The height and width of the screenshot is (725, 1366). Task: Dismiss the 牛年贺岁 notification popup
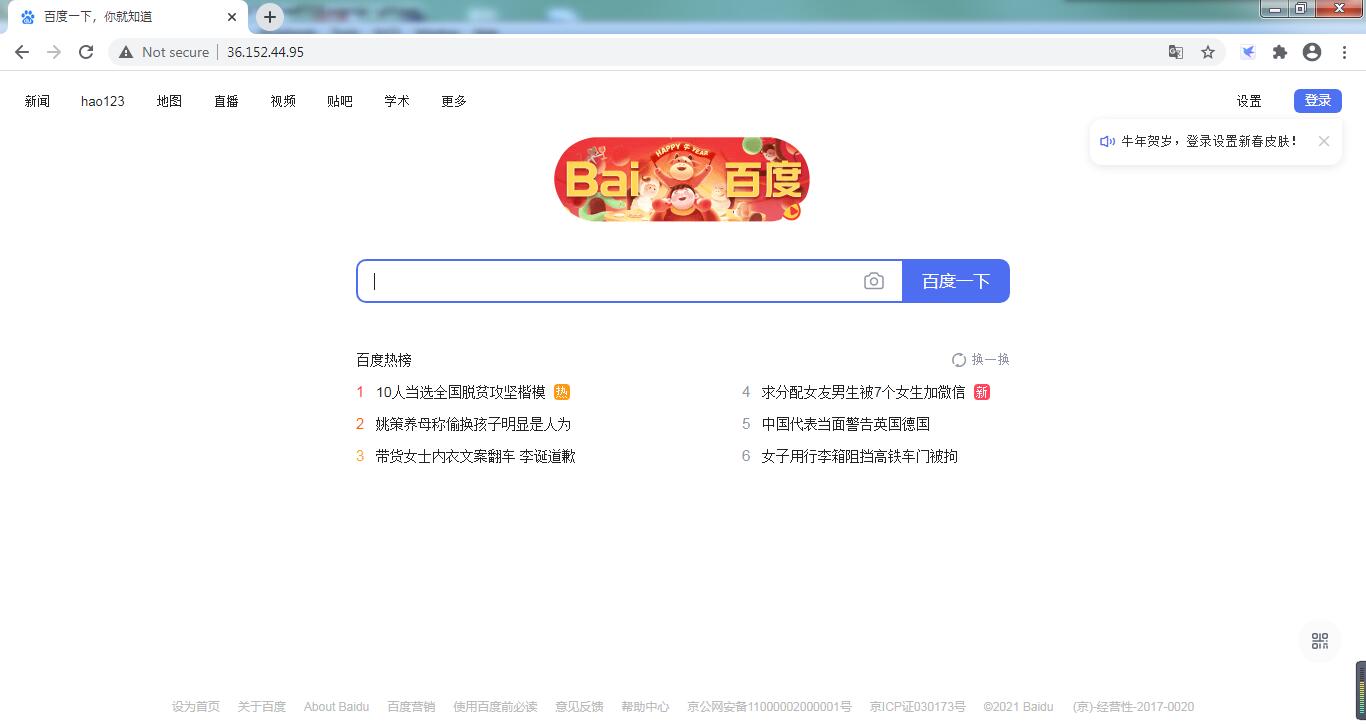click(1324, 141)
